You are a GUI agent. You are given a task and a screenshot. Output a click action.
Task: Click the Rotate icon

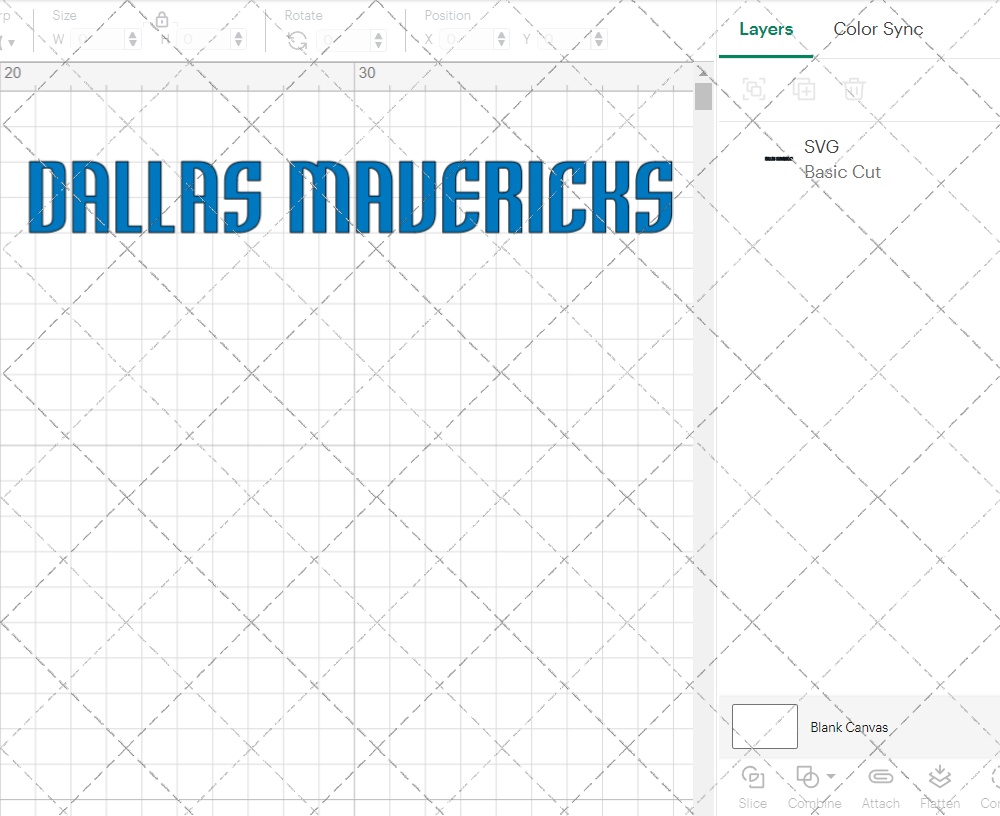click(297, 41)
